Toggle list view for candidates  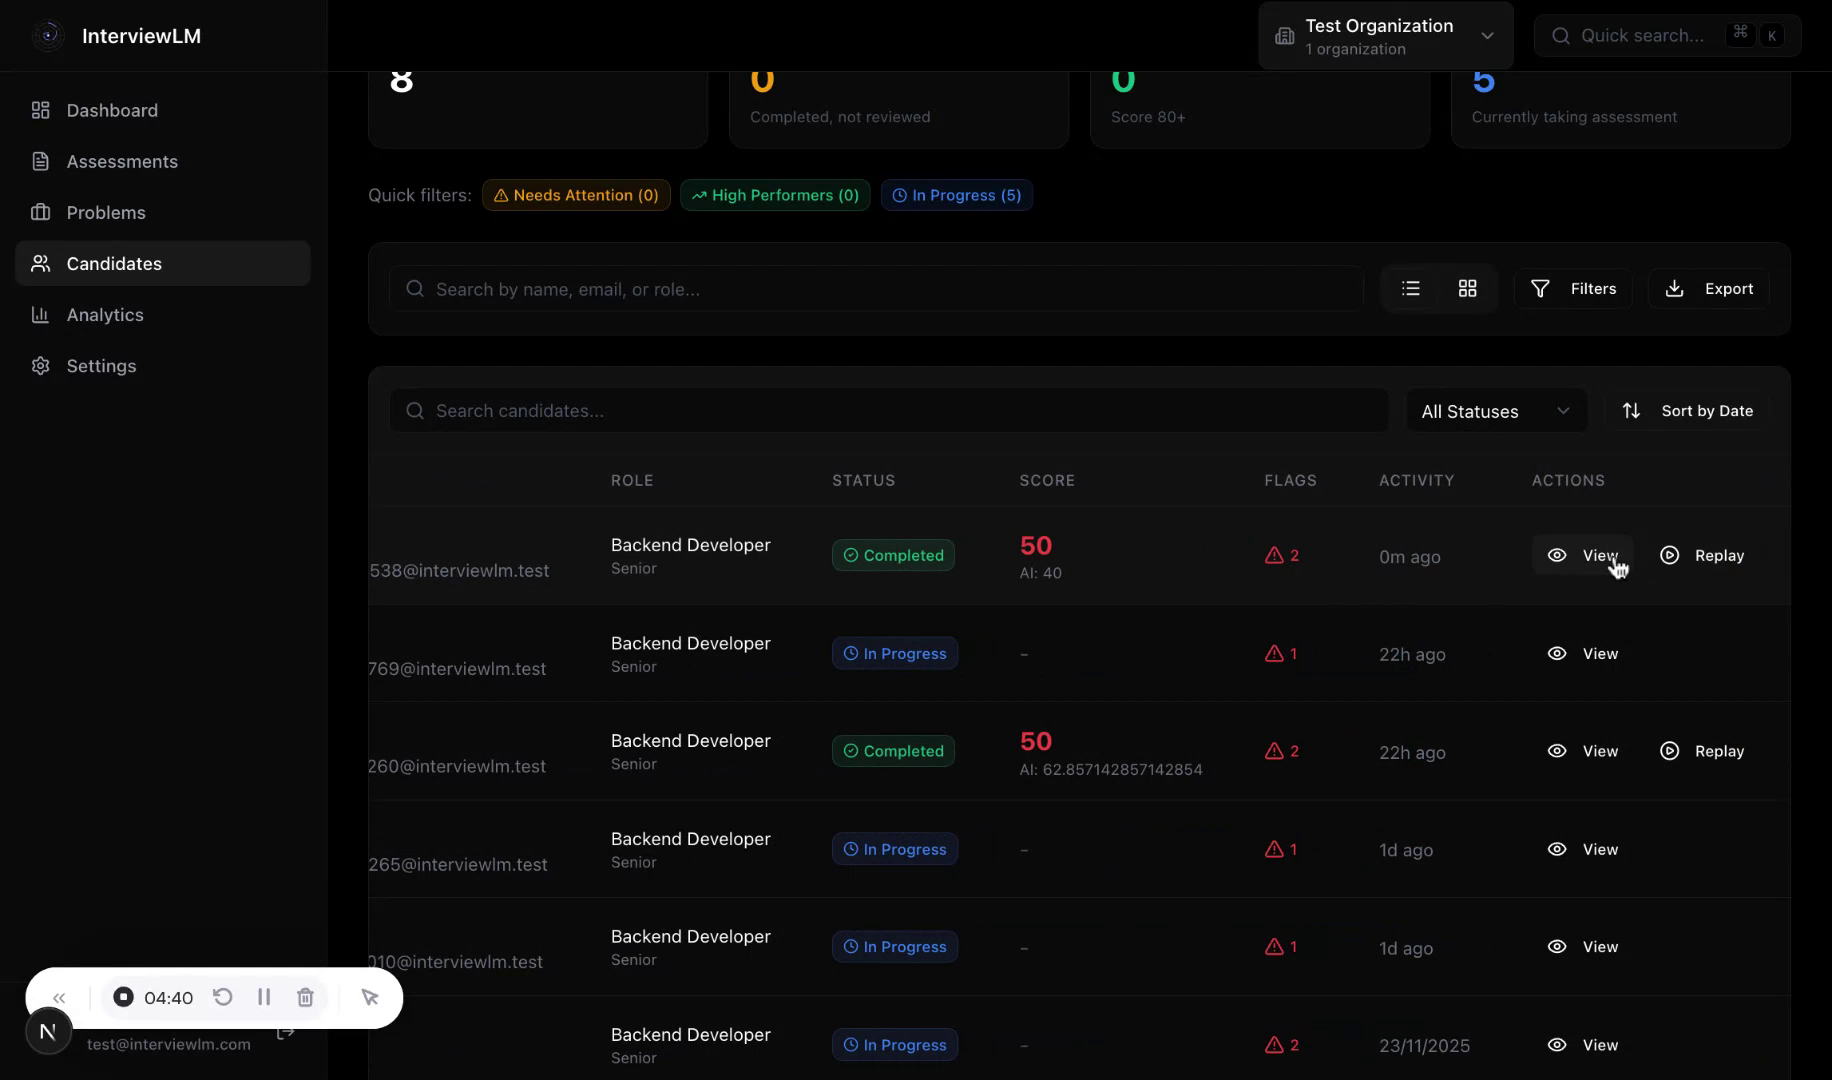(x=1410, y=288)
